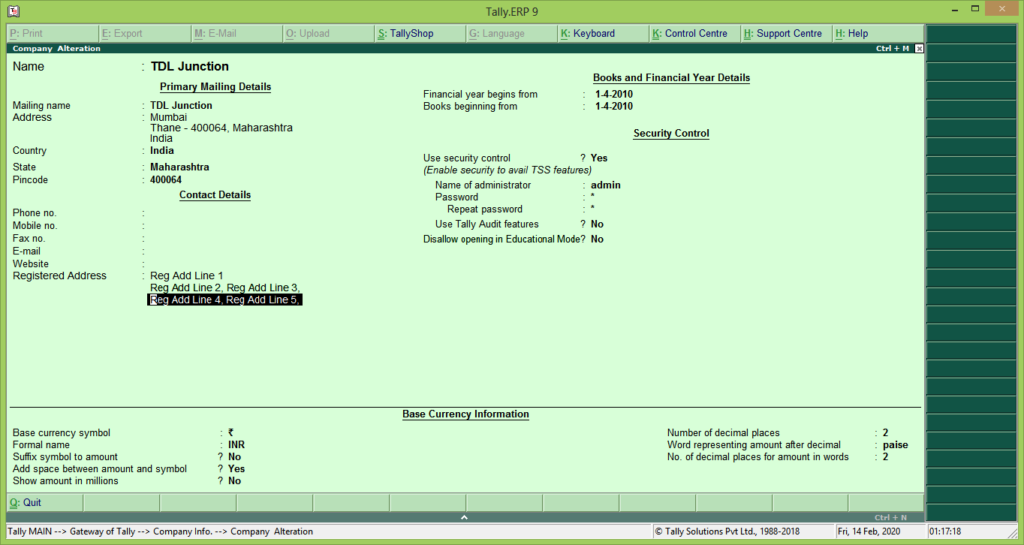1024x545 pixels.
Task: Click the Base Currency Information heading
Action: (x=466, y=414)
